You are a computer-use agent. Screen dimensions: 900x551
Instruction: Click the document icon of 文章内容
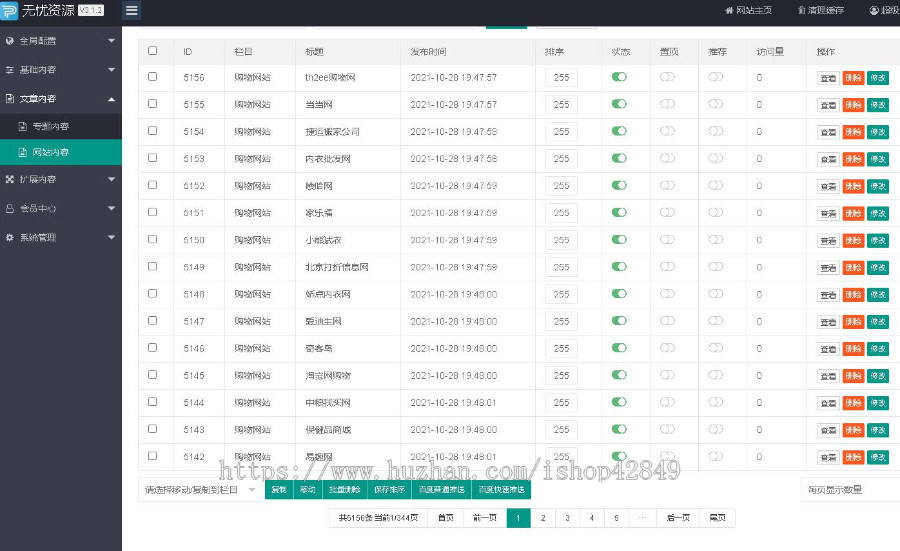10,99
